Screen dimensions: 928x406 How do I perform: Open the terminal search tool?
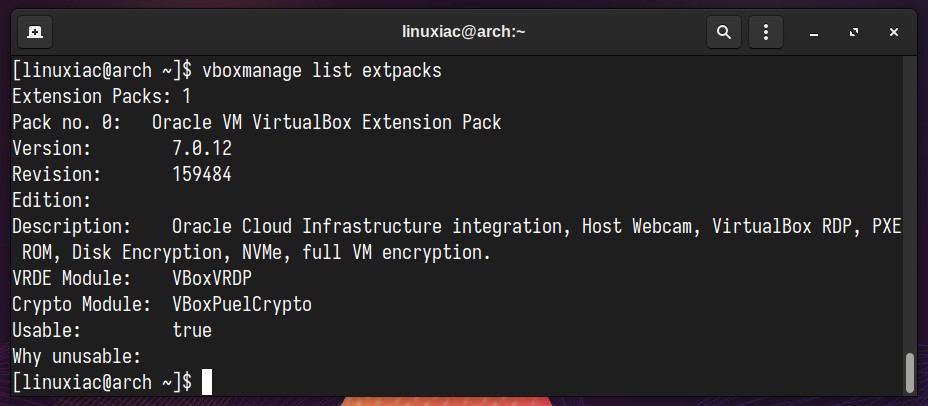724,32
